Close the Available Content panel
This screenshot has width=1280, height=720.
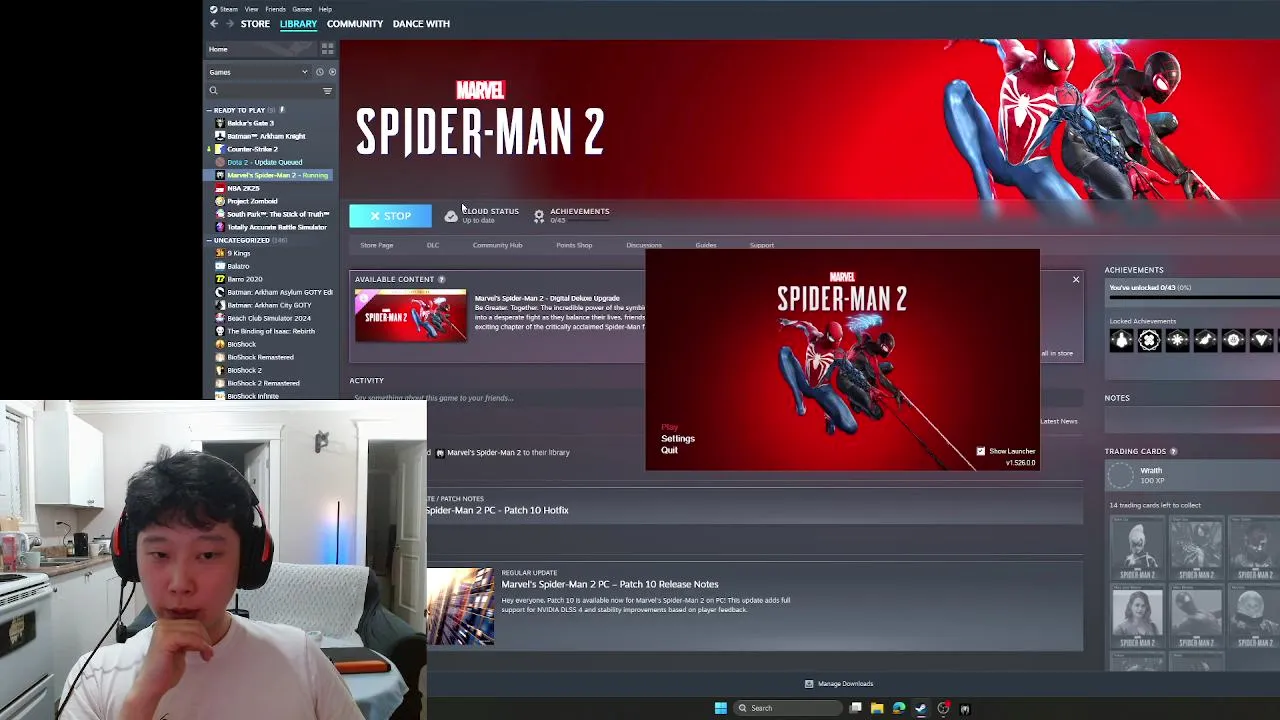pyautogui.click(x=1076, y=280)
